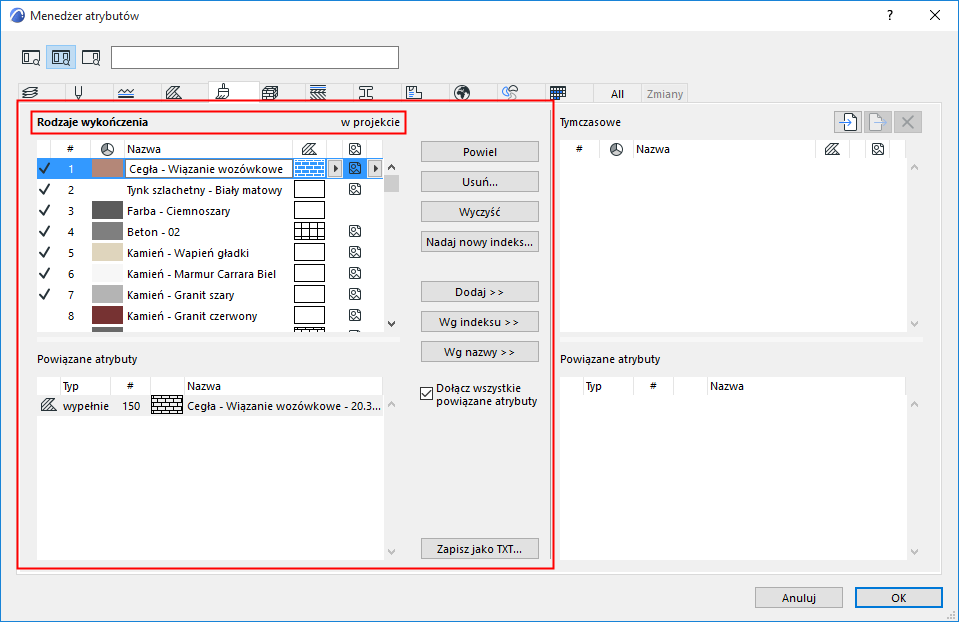This screenshot has height=622, width=959.
Task: Open the Operation Profiles grid tab
Action: click(x=558, y=92)
